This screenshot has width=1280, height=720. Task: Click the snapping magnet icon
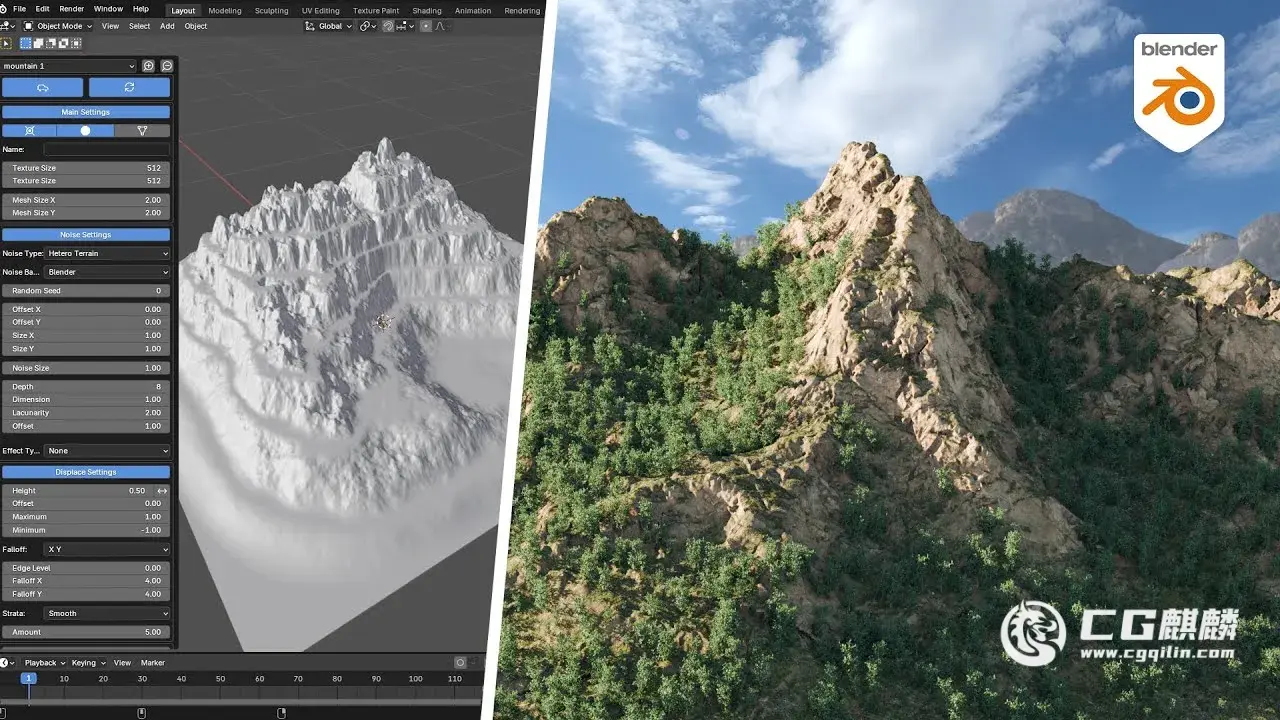click(x=388, y=26)
